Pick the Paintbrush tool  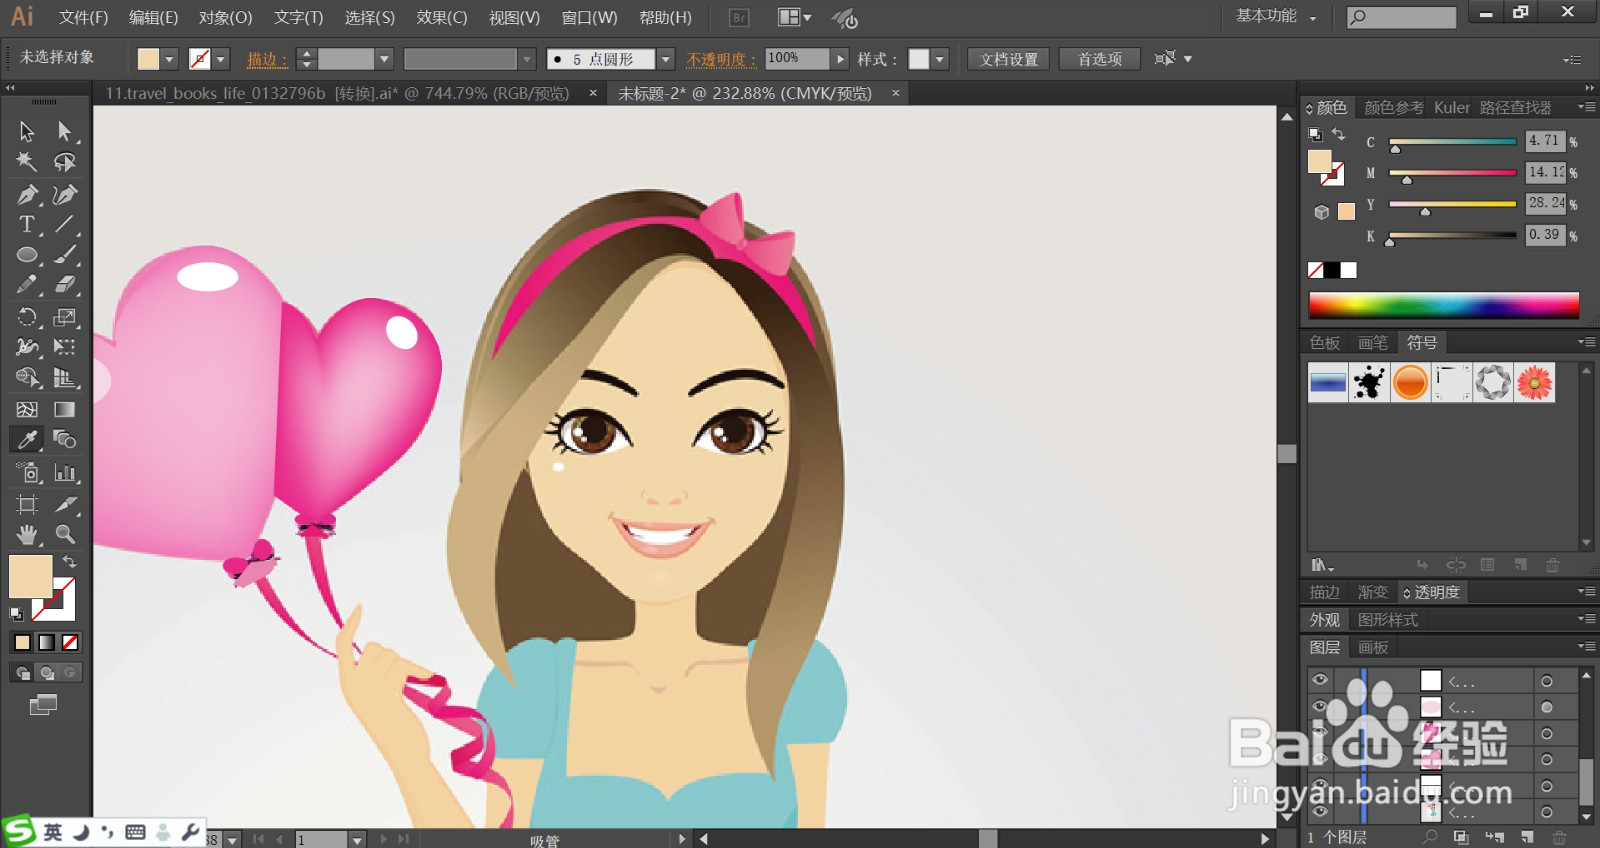(x=65, y=255)
